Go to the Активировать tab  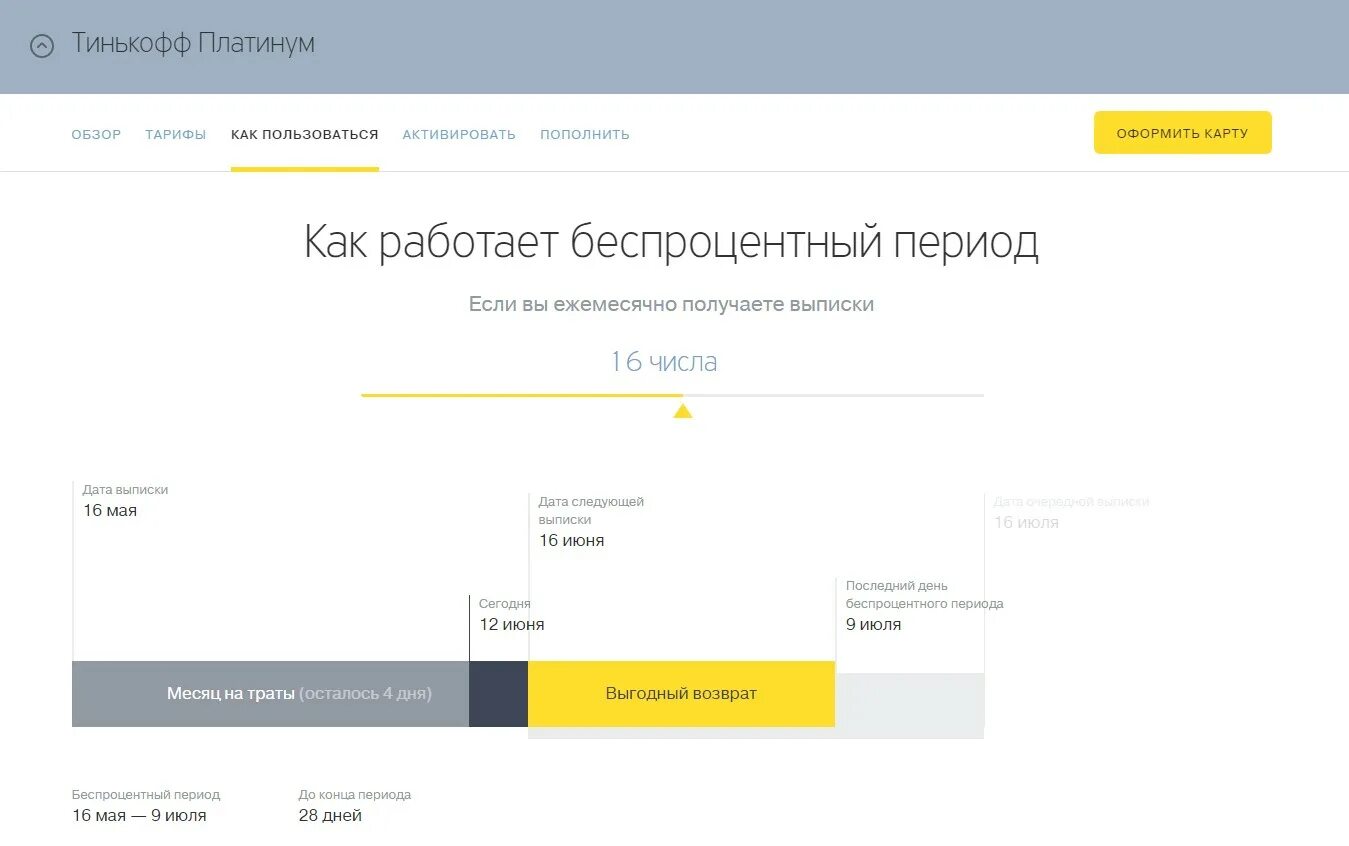point(459,134)
